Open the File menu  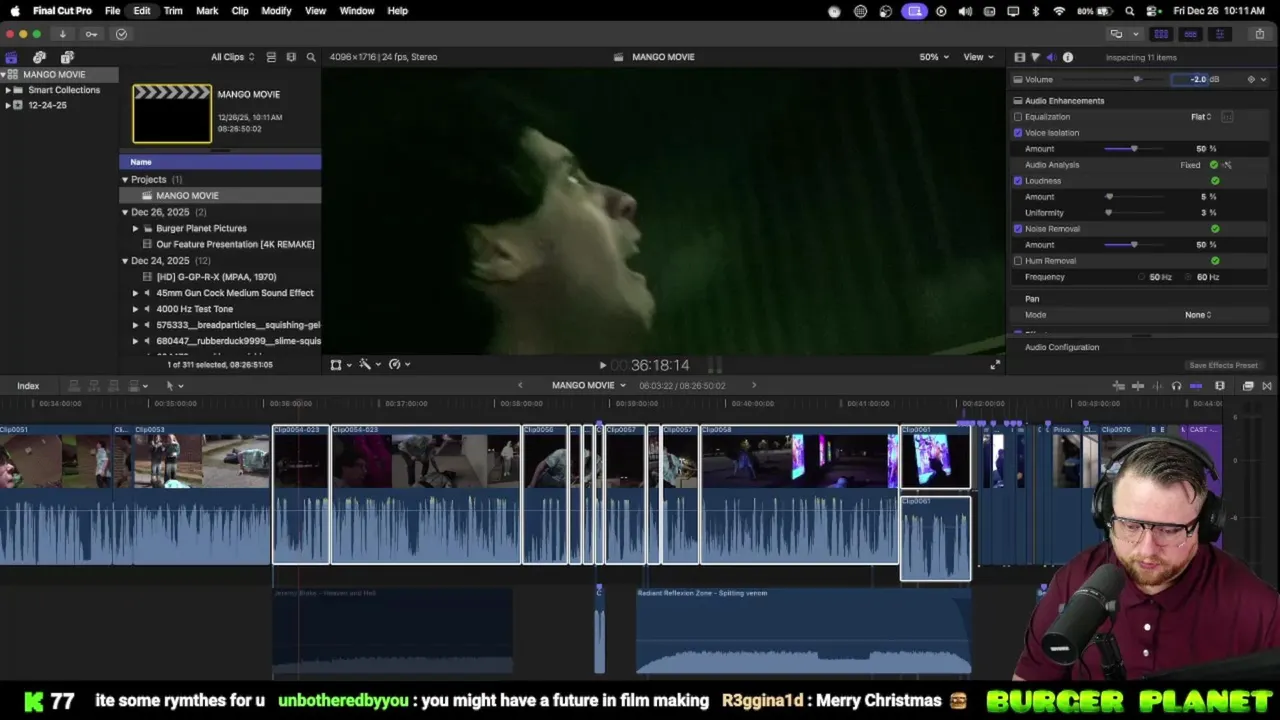[113, 11]
